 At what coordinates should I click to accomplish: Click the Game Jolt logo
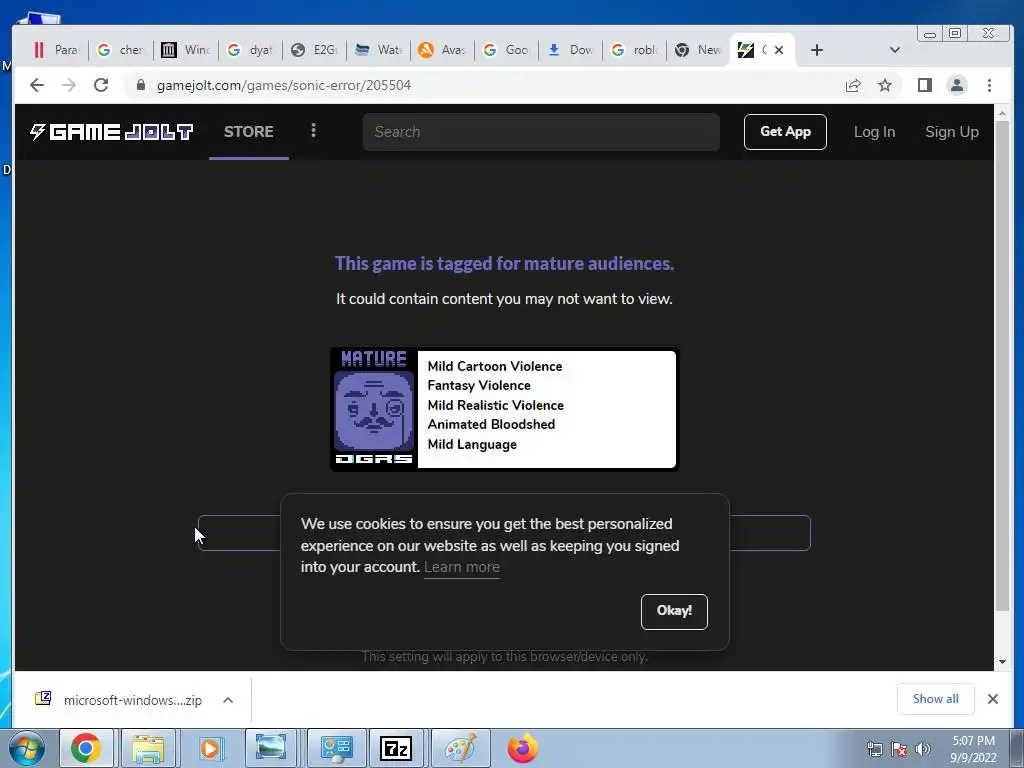pyautogui.click(x=111, y=132)
